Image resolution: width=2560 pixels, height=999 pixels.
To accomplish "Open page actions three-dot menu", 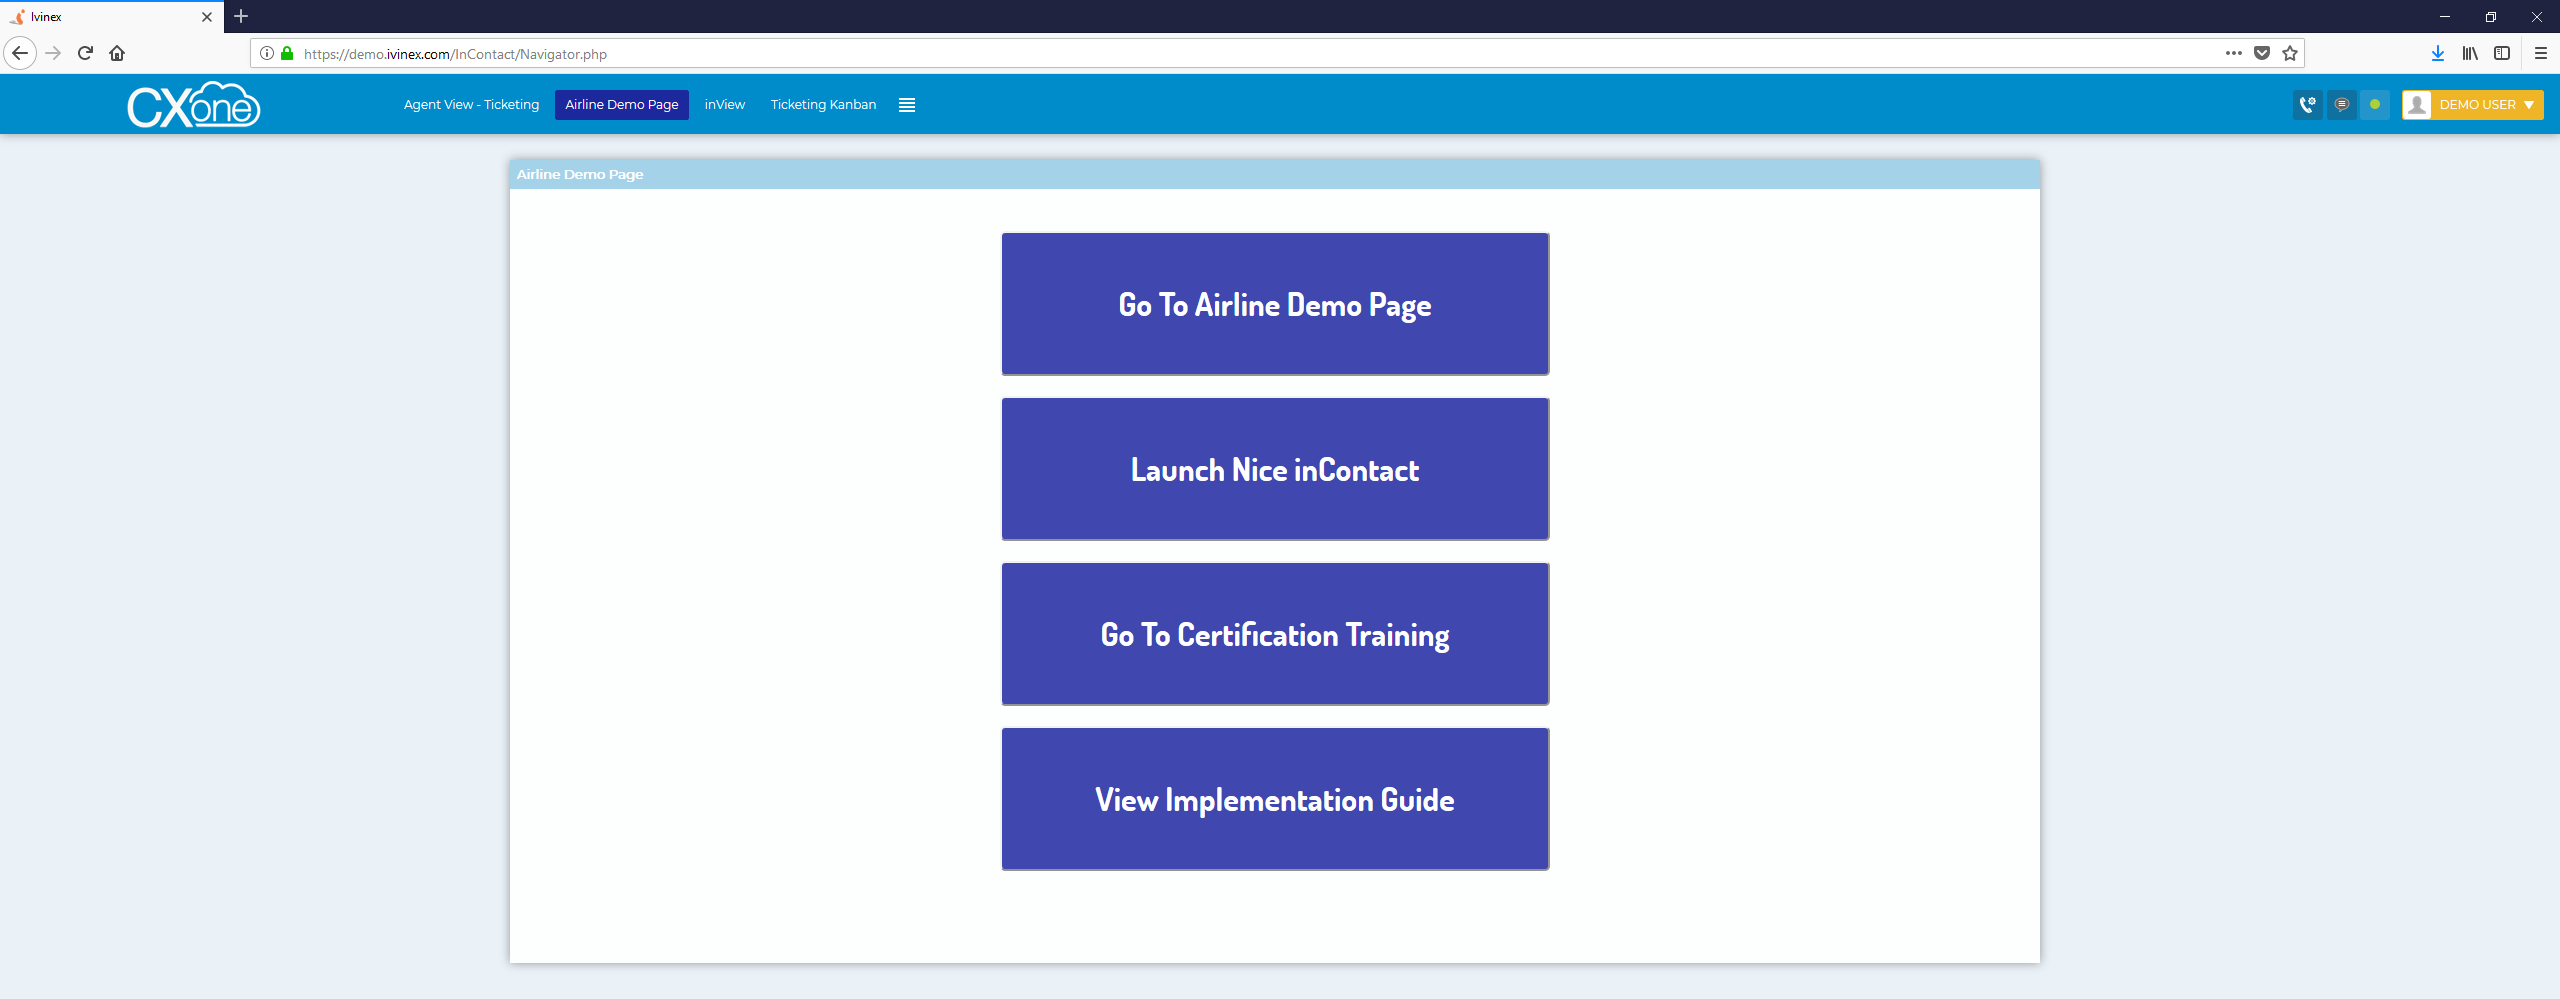I will [x=2234, y=54].
